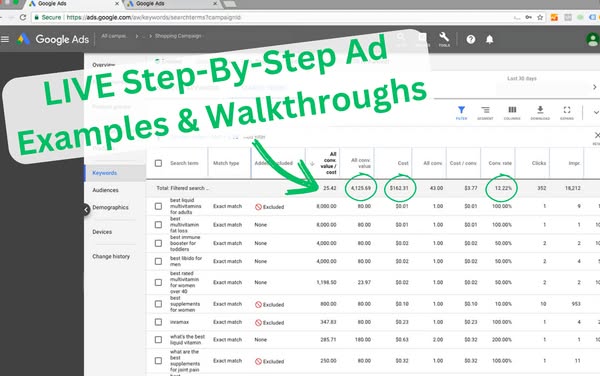The width and height of the screenshot is (600, 376).
Task: Expand the chevron beside toolbar icons
Action: [596, 112]
